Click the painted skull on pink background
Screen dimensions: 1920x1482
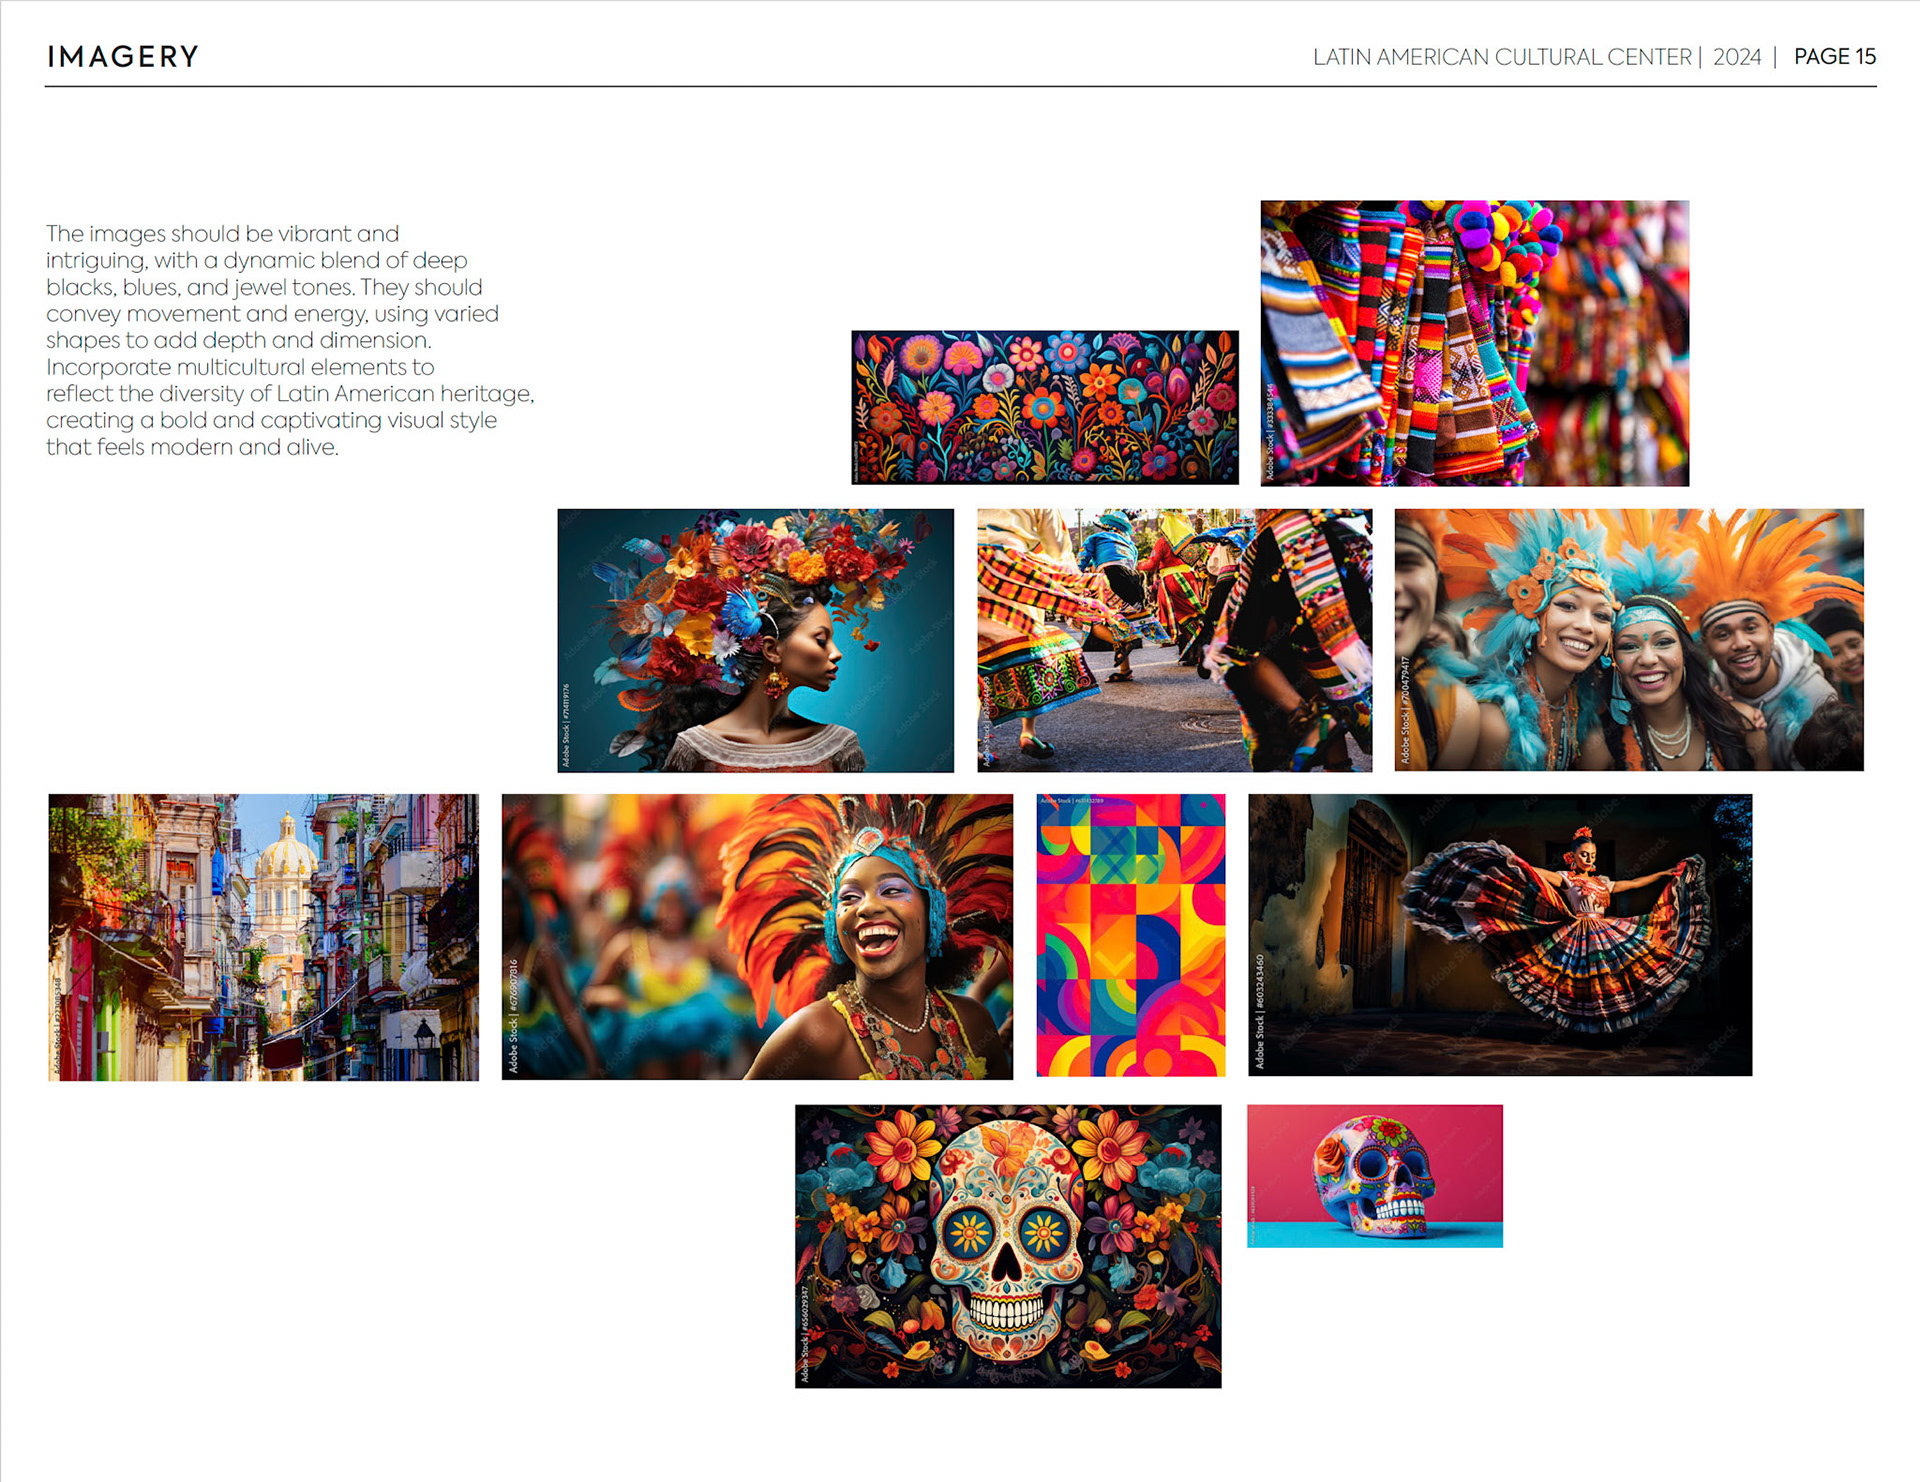pyautogui.click(x=1374, y=1176)
